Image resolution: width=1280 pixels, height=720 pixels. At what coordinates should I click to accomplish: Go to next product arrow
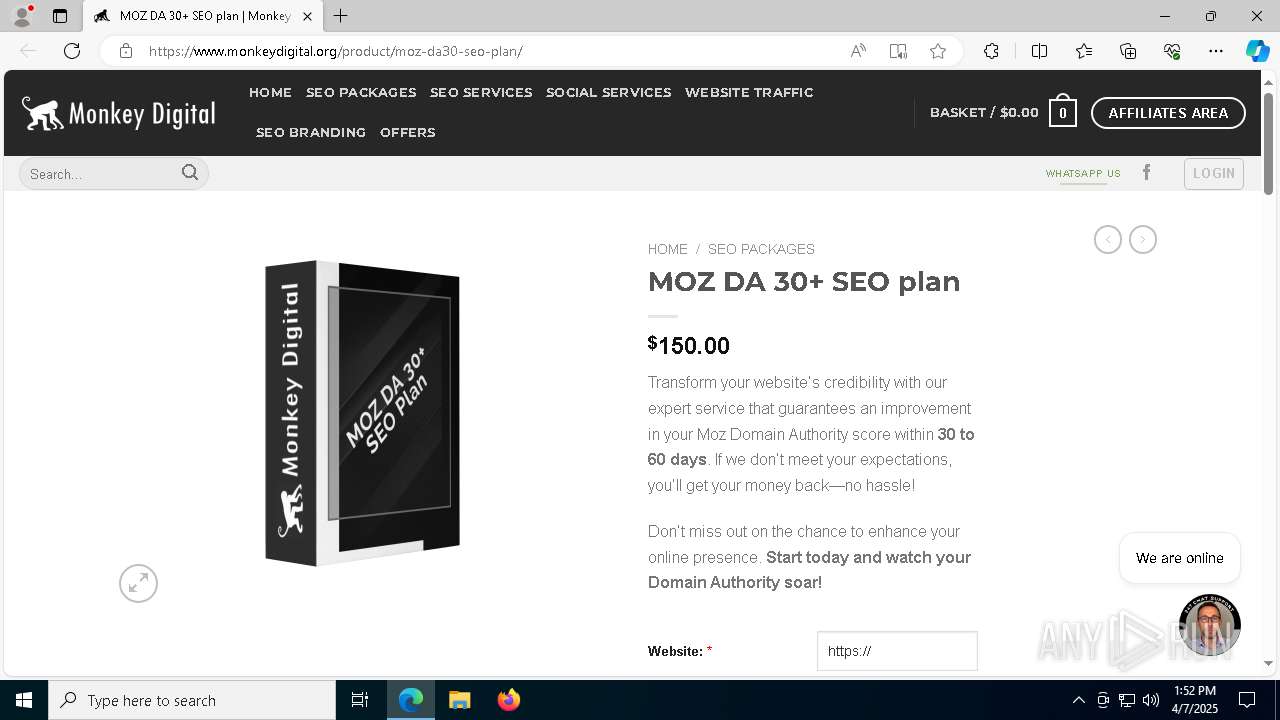[1143, 240]
